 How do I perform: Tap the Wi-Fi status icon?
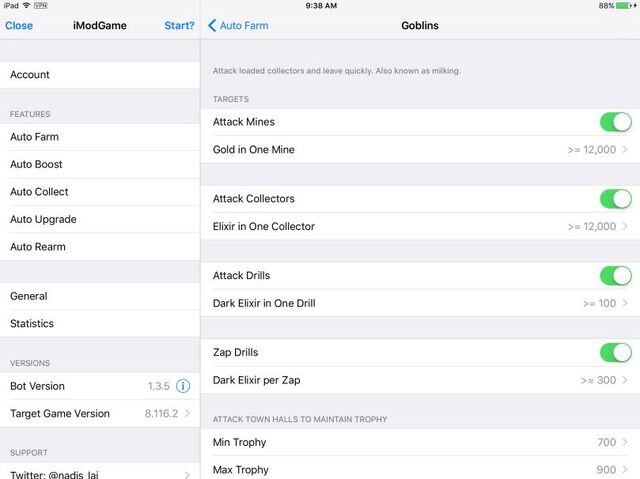pos(27,5)
